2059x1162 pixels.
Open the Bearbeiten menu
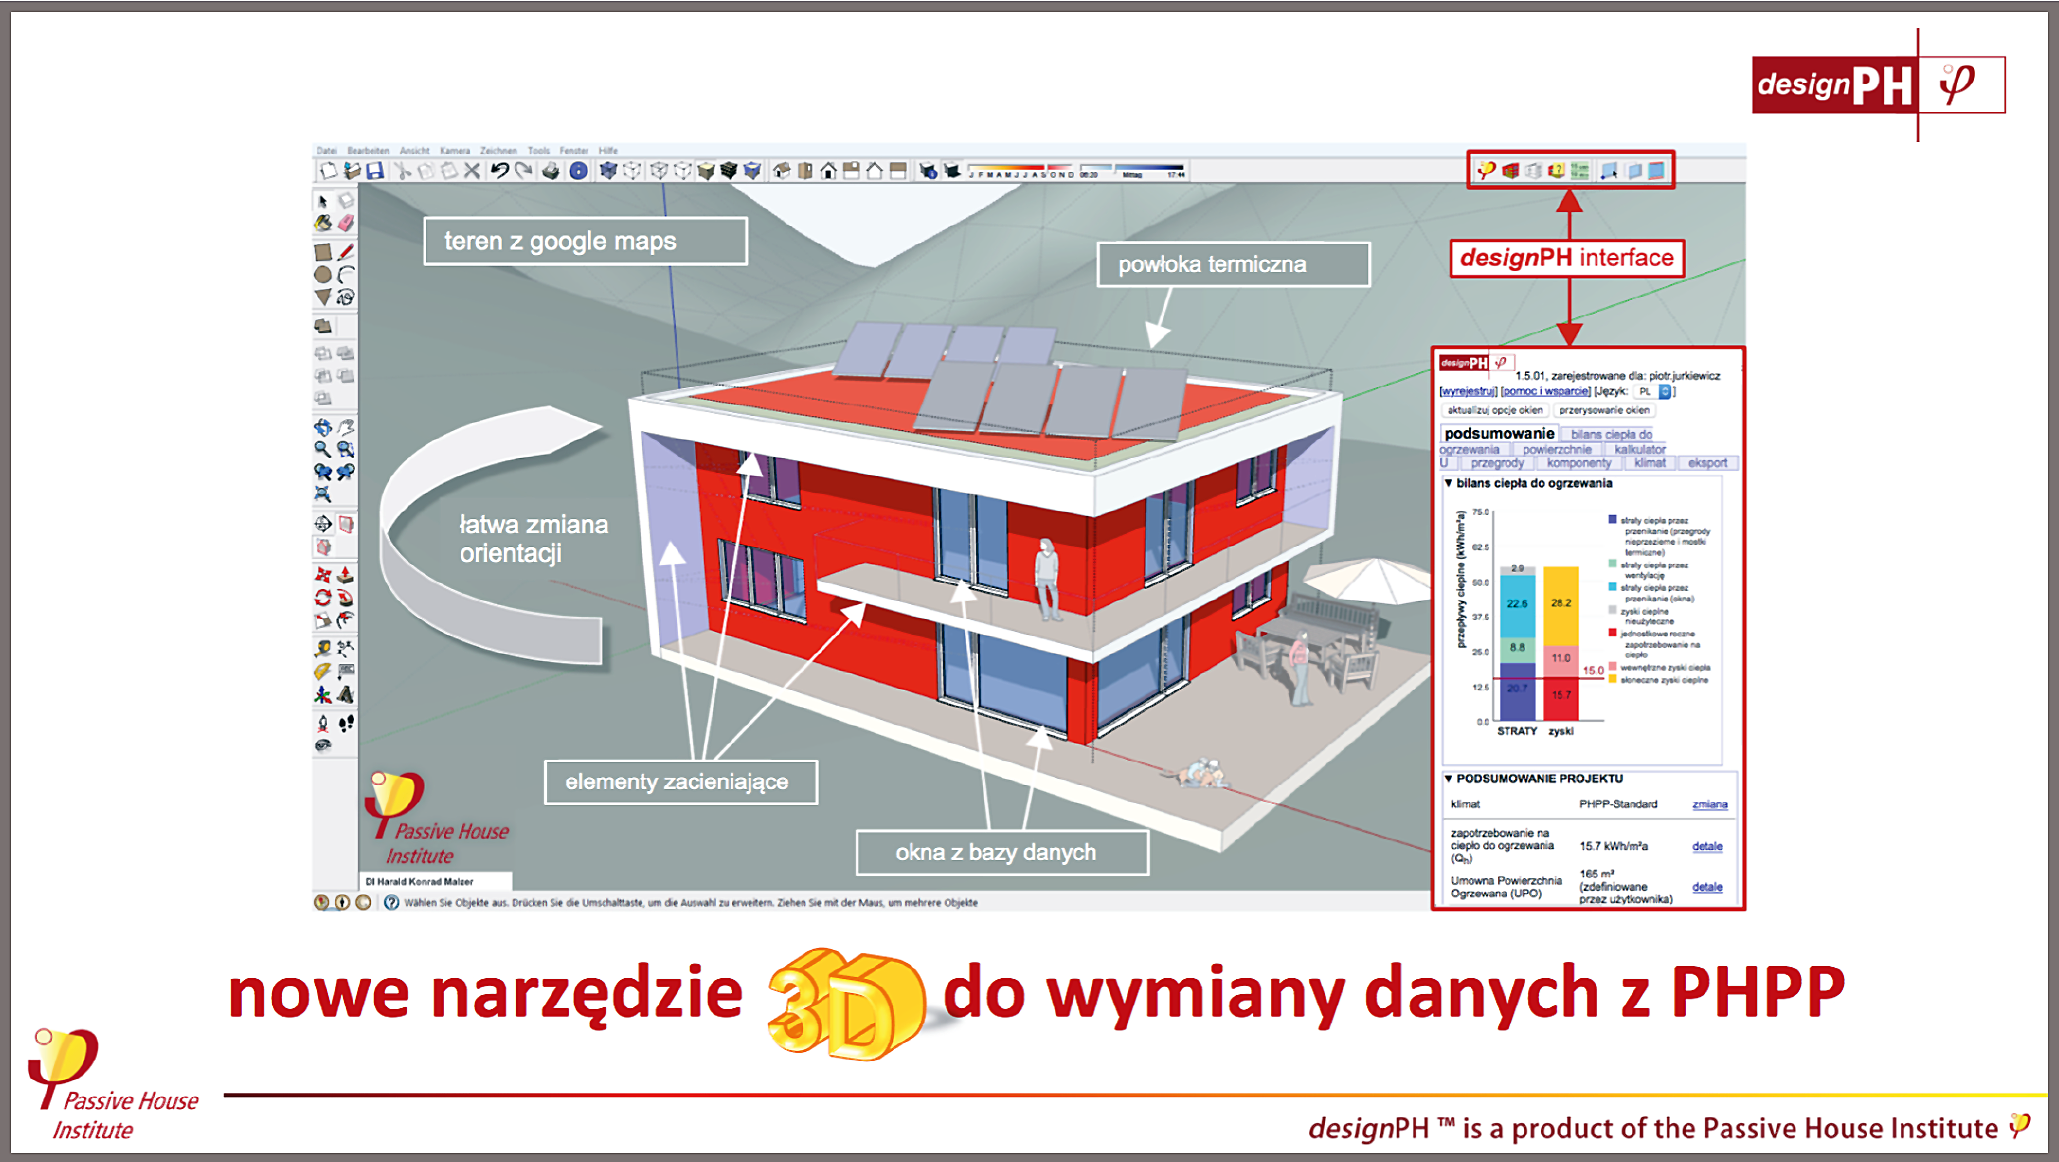[x=369, y=151]
